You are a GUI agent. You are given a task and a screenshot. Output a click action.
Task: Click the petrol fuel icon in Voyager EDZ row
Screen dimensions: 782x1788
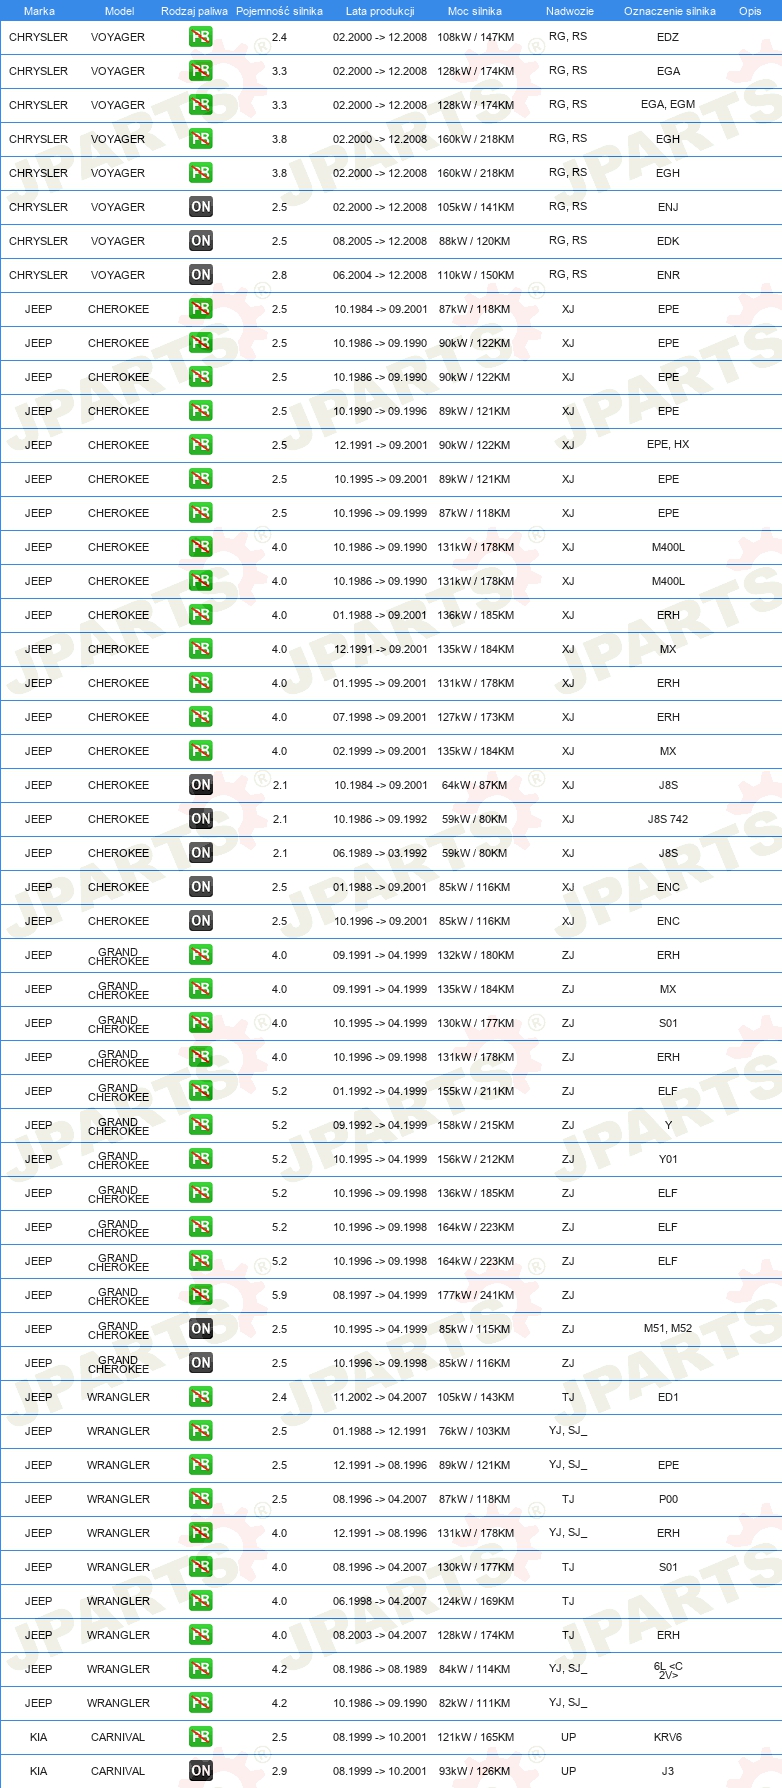click(201, 37)
